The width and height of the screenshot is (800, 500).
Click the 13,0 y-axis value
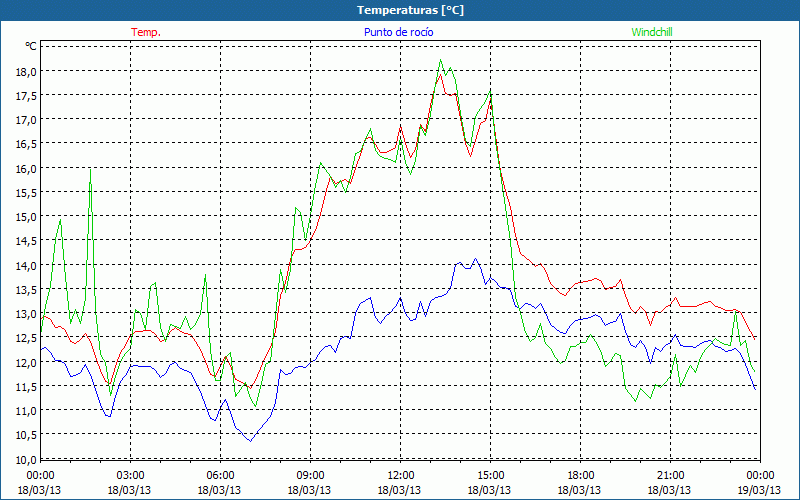pyautogui.click(x=28, y=314)
